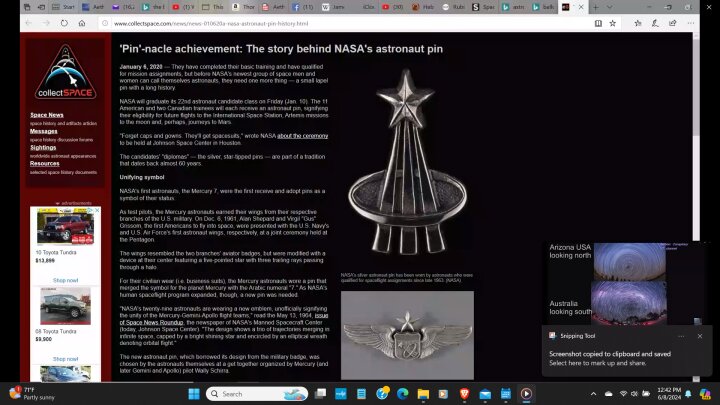Image resolution: width=720 pixels, height=405 pixels.
Task: Click Shop now under 10 Toyota Tundra
Action: click(66, 280)
